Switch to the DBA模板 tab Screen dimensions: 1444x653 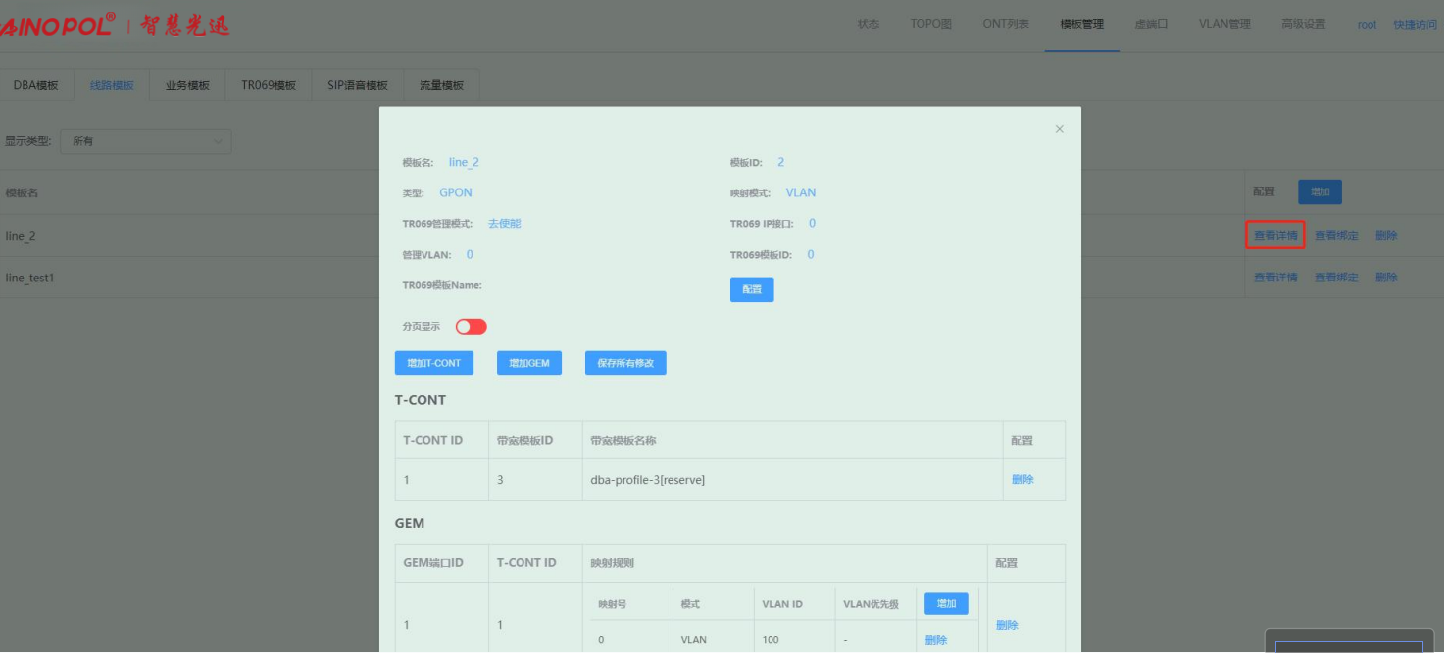36,85
